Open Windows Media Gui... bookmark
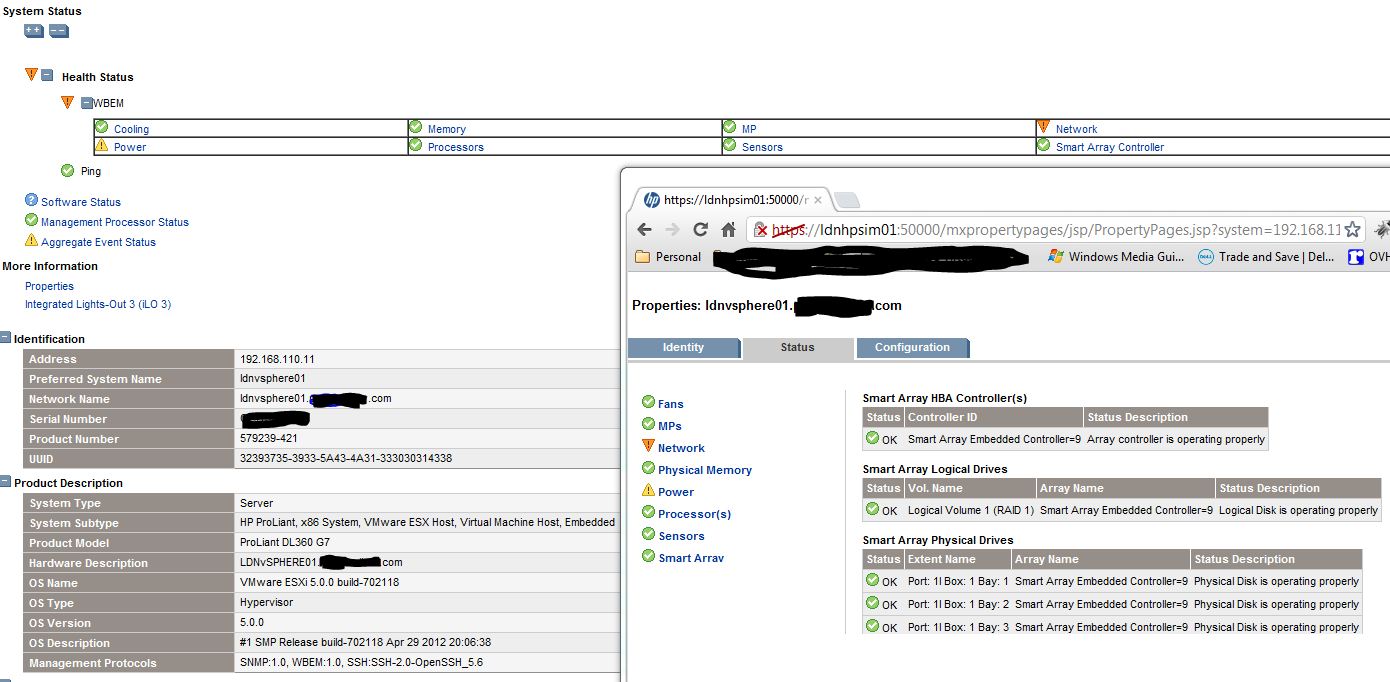The height and width of the screenshot is (682, 1390). (1115, 257)
